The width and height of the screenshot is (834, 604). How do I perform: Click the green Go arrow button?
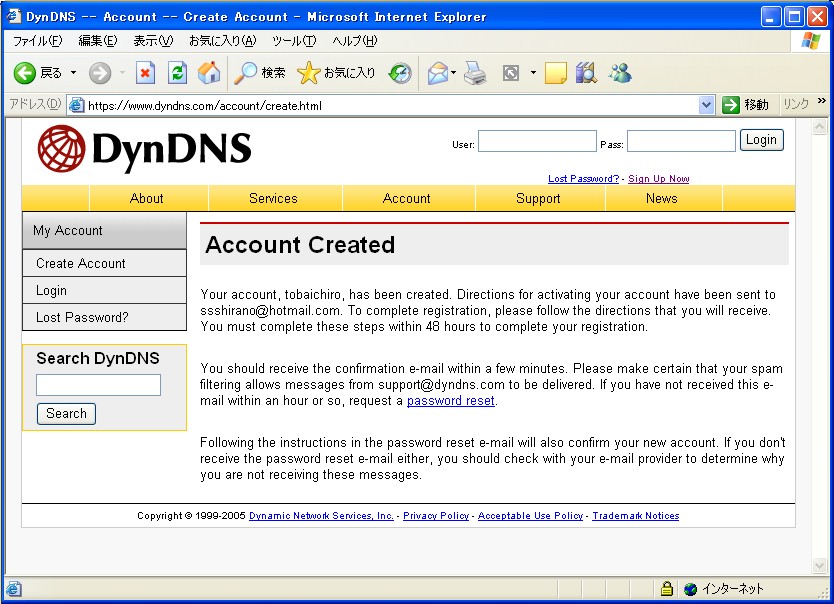(x=731, y=105)
